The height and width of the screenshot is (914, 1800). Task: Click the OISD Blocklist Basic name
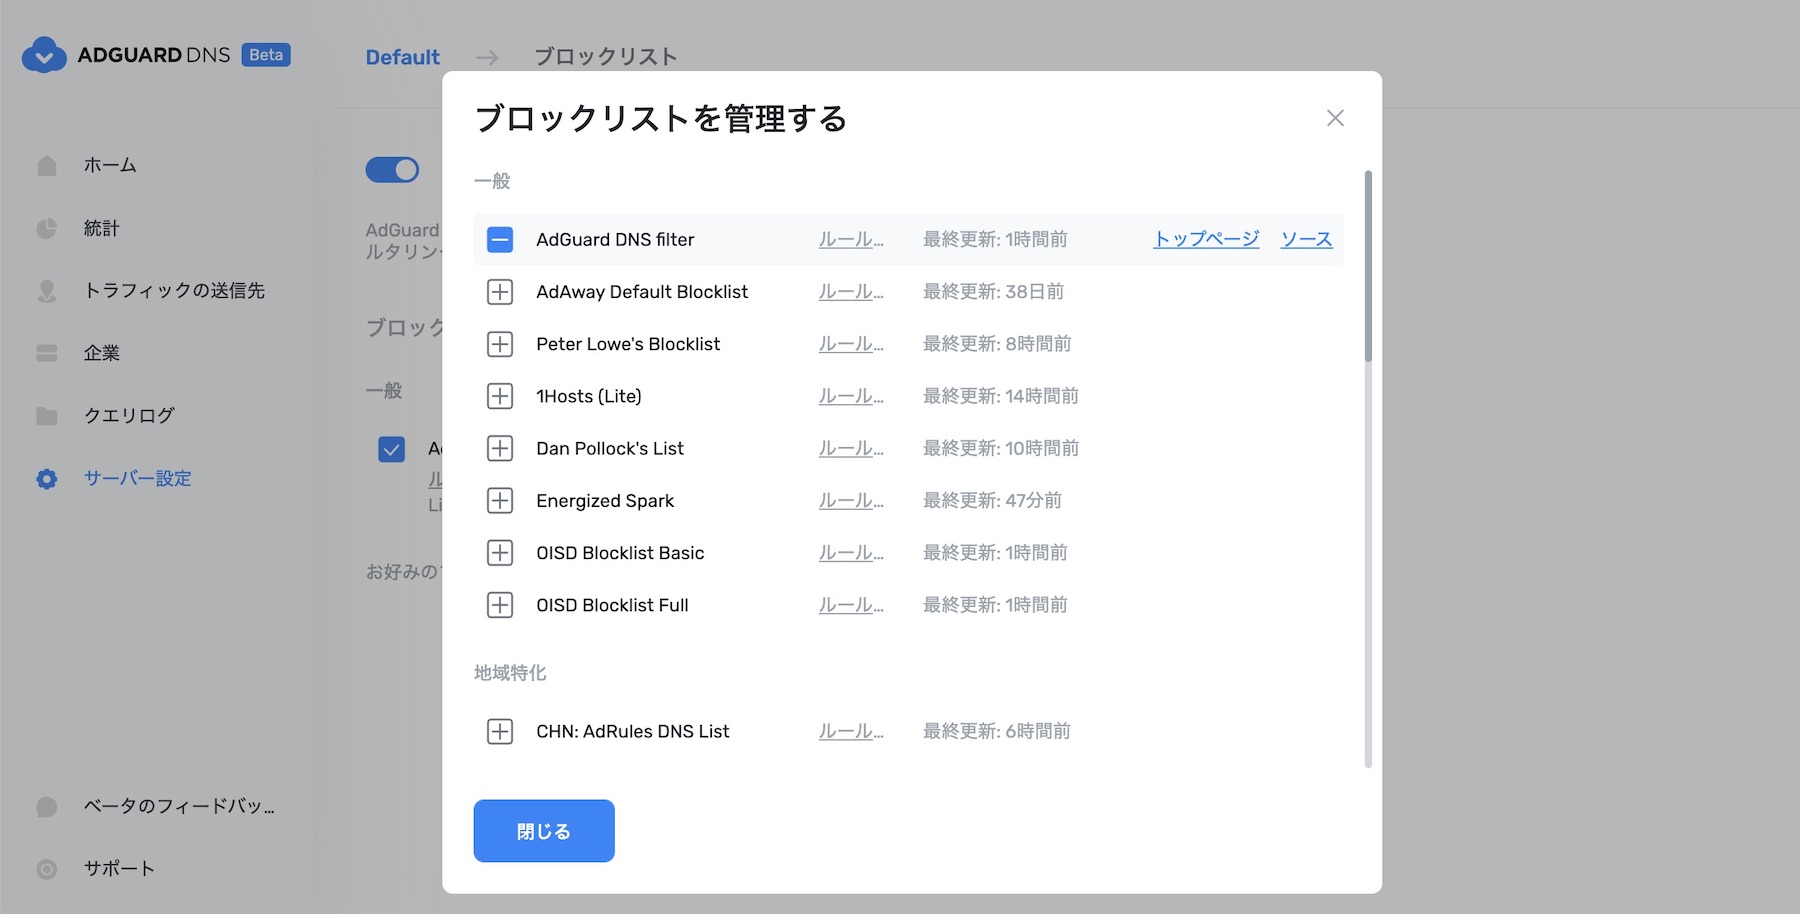pyautogui.click(x=620, y=552)
